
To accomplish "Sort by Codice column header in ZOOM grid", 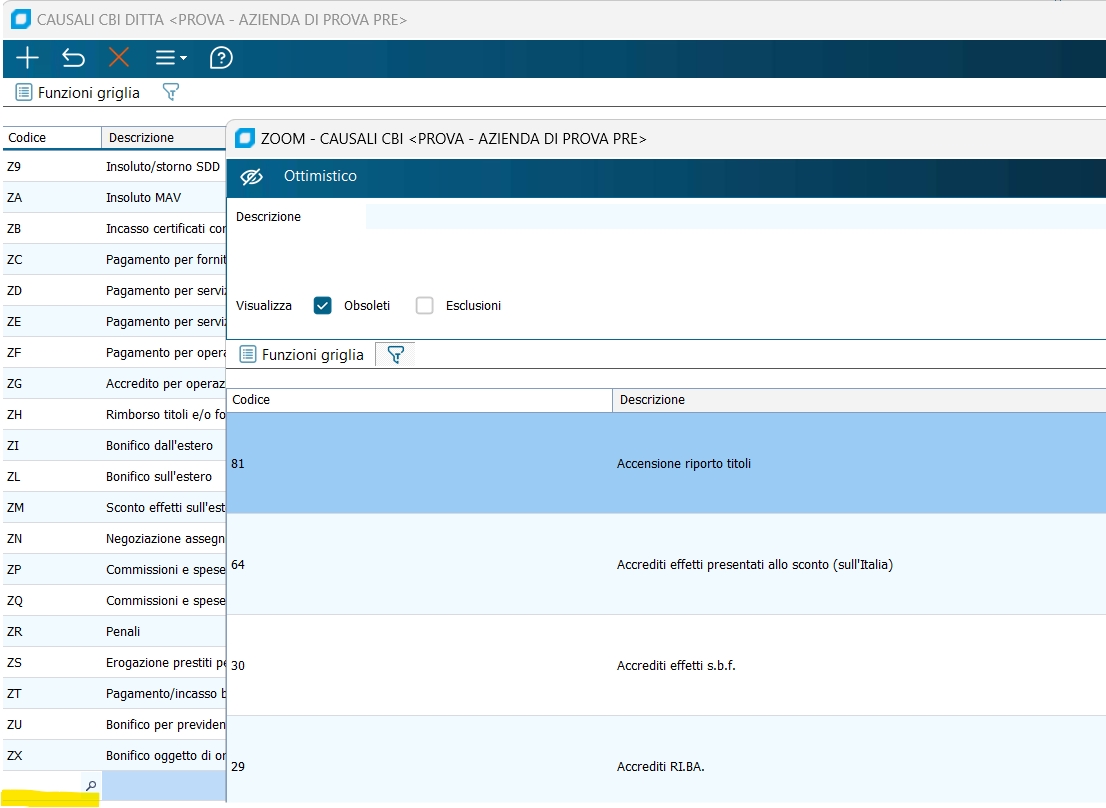I will coord(418,400).
